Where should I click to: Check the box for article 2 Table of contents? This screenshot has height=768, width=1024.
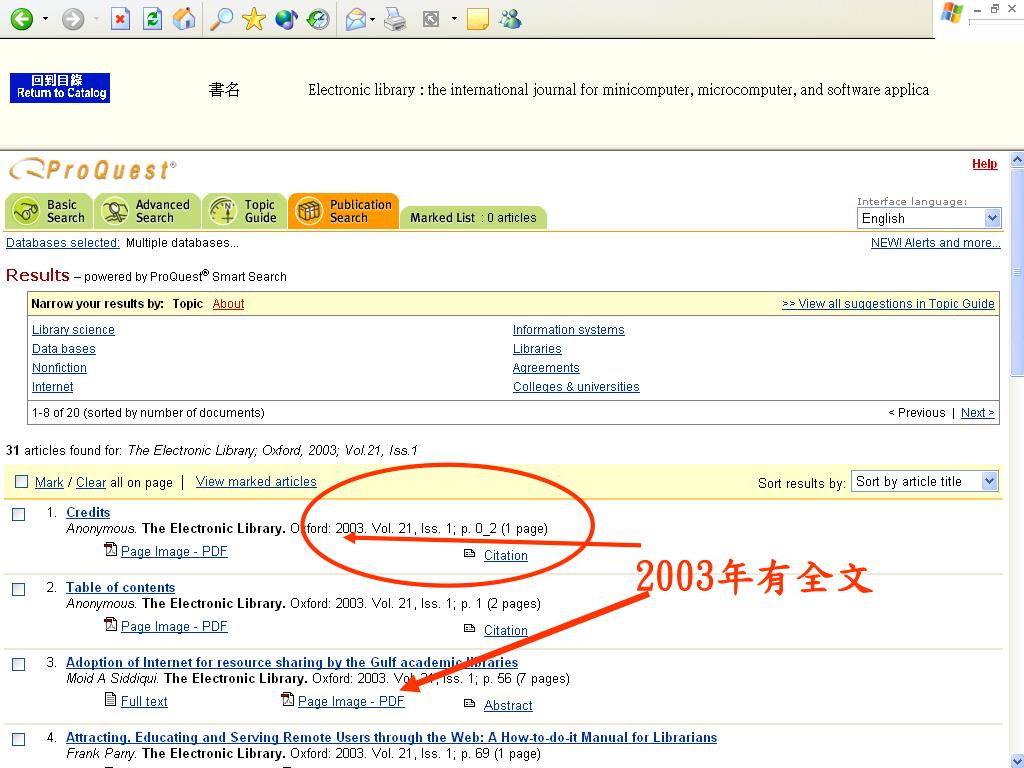tap(19, 590)
